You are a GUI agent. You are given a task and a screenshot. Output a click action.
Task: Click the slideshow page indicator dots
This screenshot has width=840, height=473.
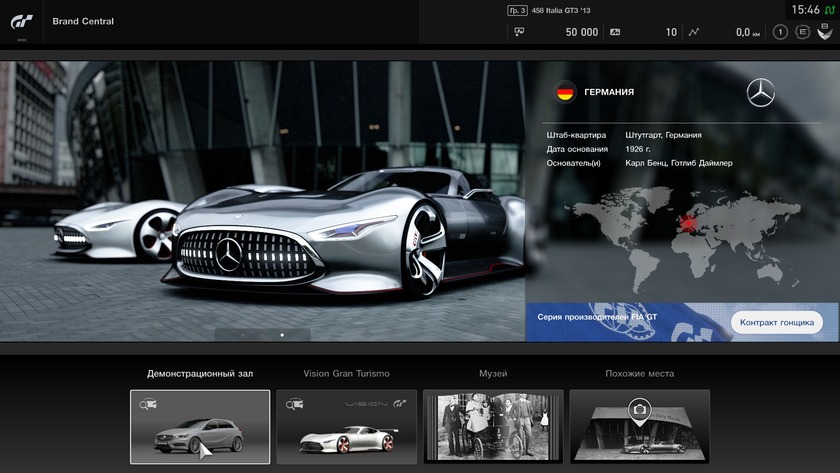262,335
